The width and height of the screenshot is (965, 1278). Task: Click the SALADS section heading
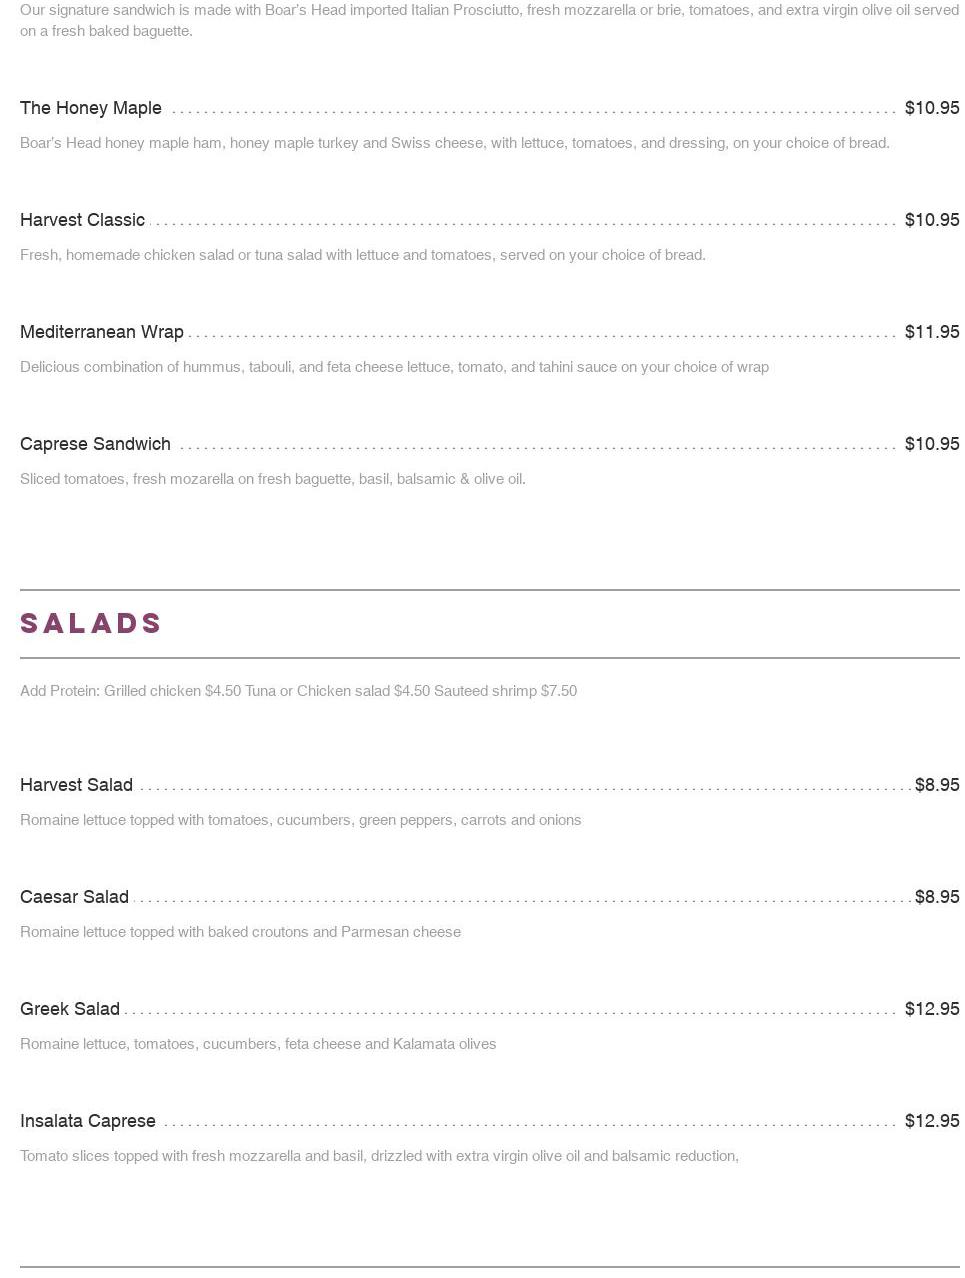point(91,624)
